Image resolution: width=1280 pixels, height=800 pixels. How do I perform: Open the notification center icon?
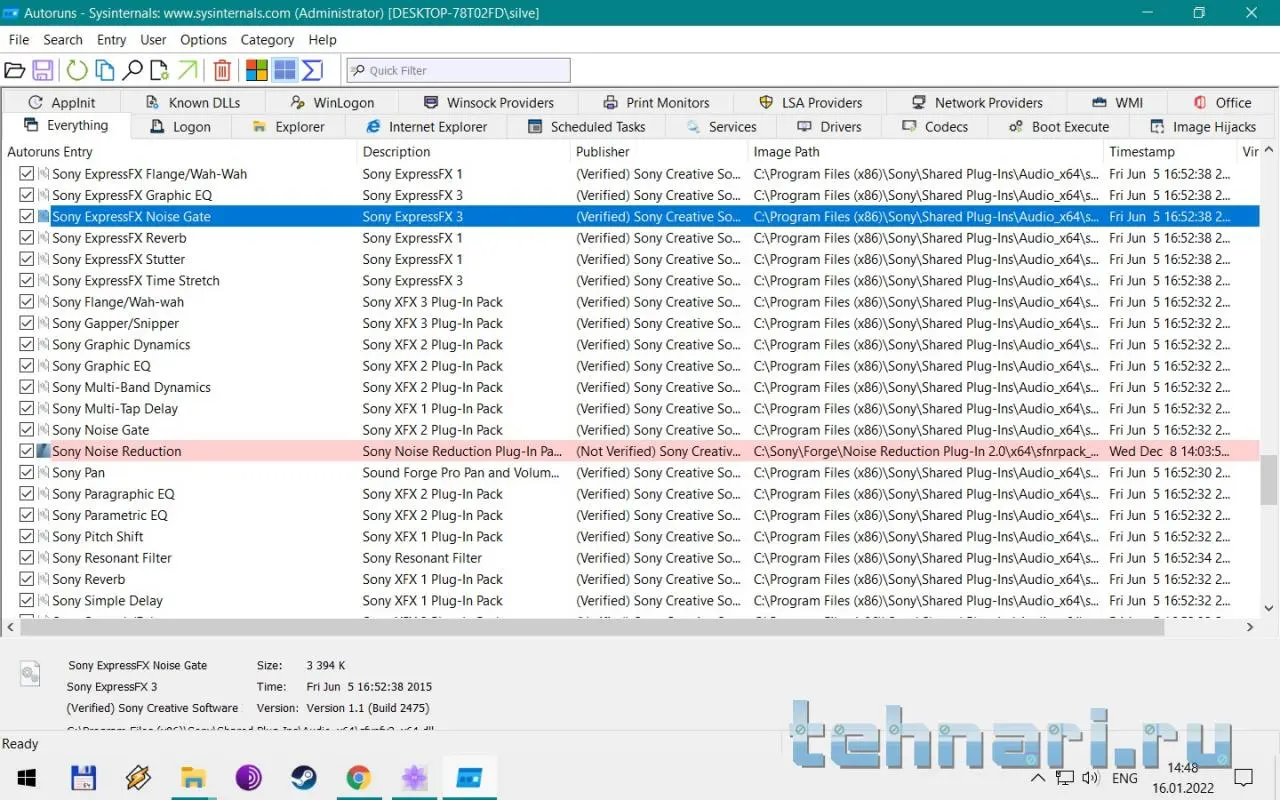coord(1243,778)
